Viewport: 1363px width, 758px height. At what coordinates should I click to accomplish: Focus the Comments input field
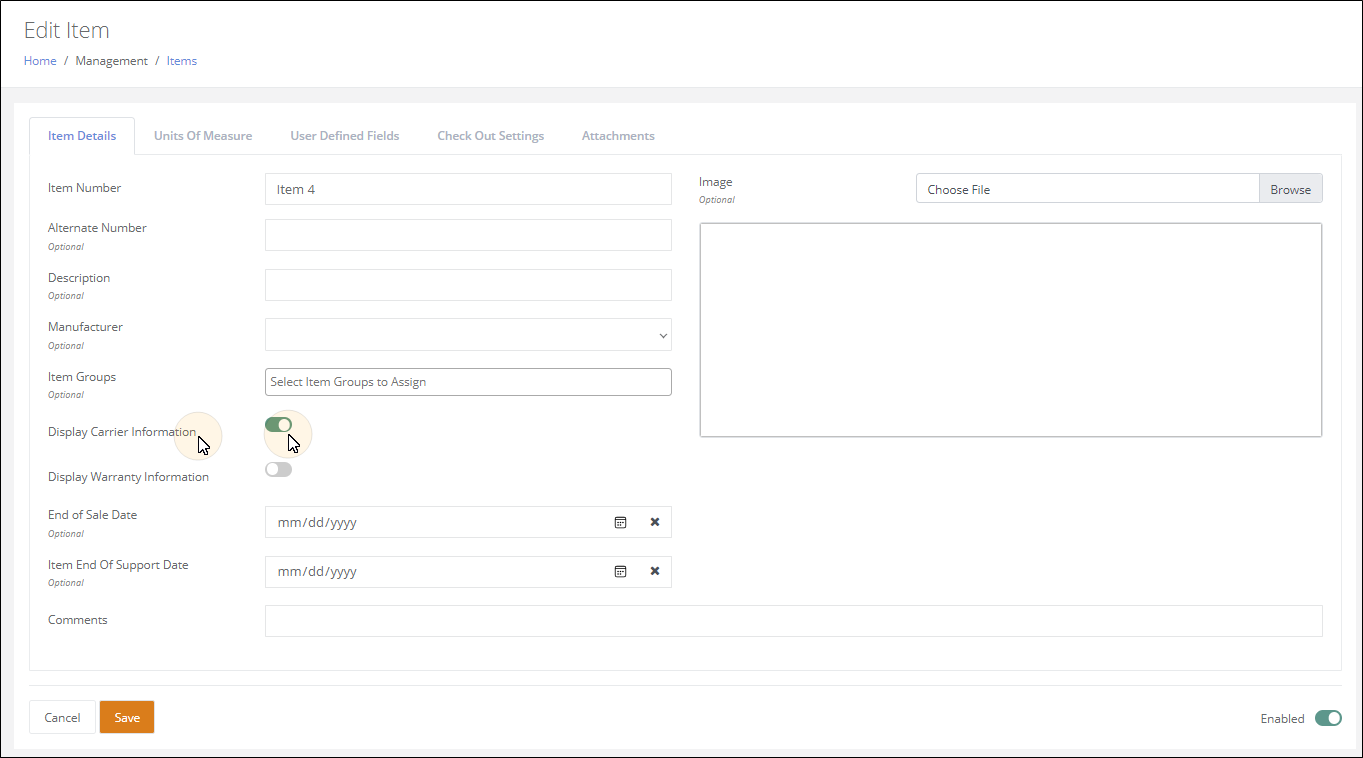click(793, 621)
